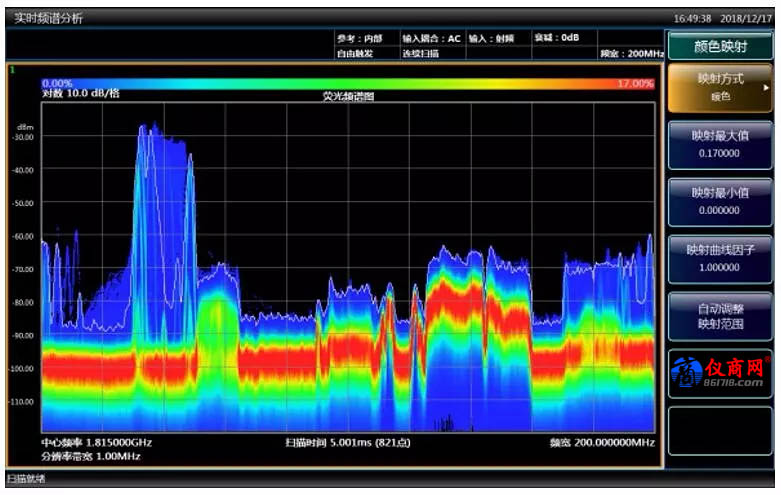Open the 映射方式 (暖色) mapping mode softkey
Image resolution: width=781 pixels, height=495 pixels.
[x=720, y=88]
